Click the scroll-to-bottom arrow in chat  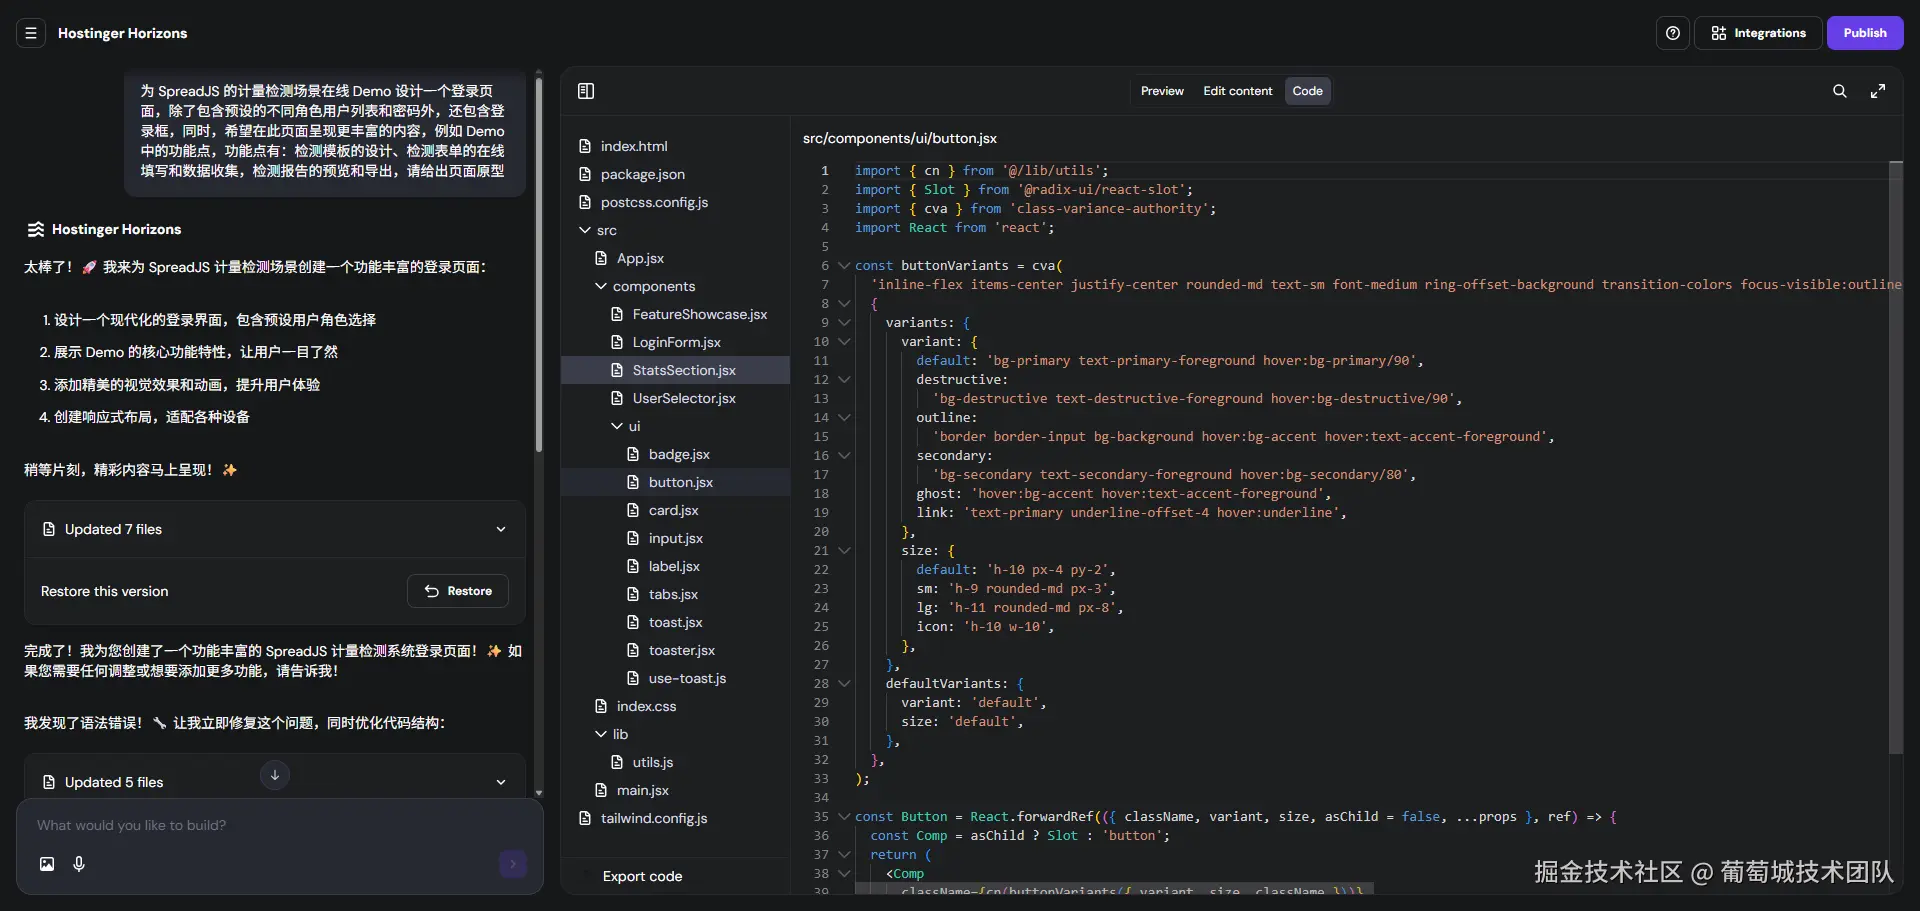pyautogui.click(x=275, y=775)
